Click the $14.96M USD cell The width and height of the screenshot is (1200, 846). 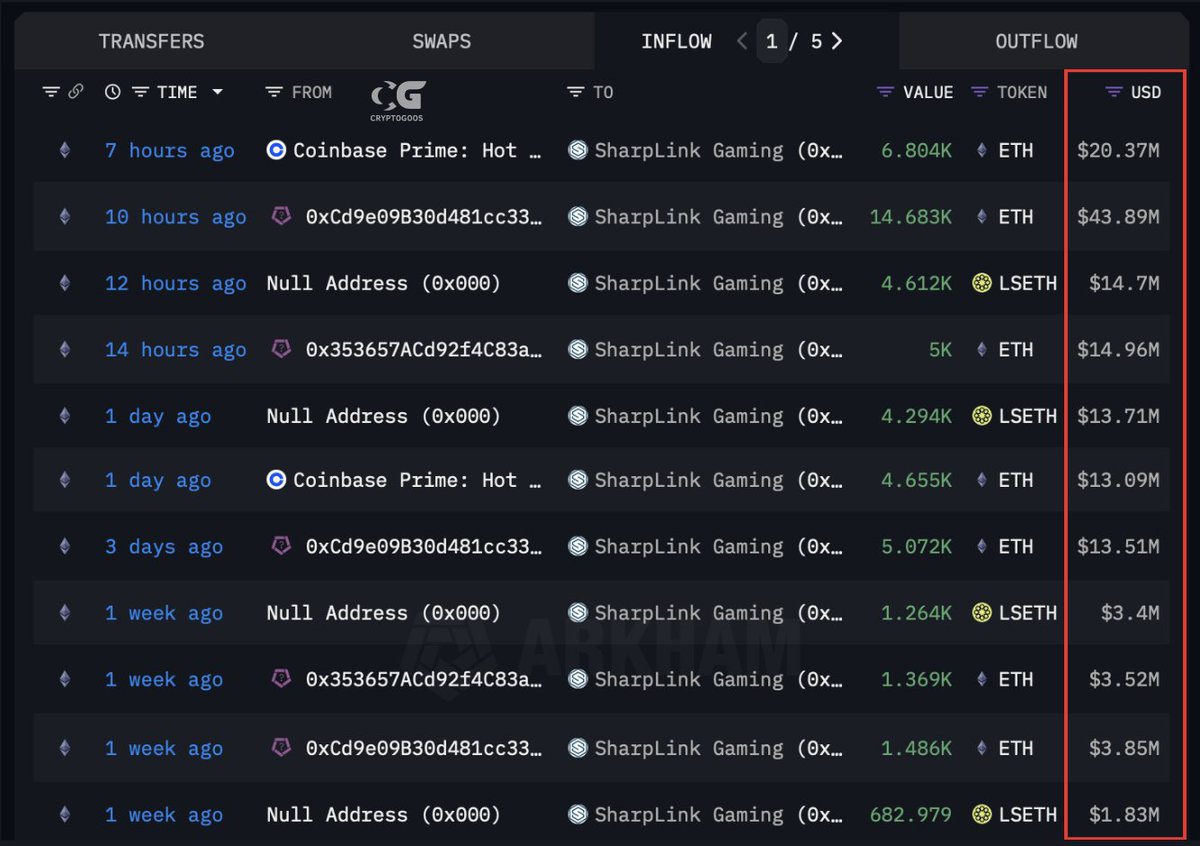tap(1118, 349)
